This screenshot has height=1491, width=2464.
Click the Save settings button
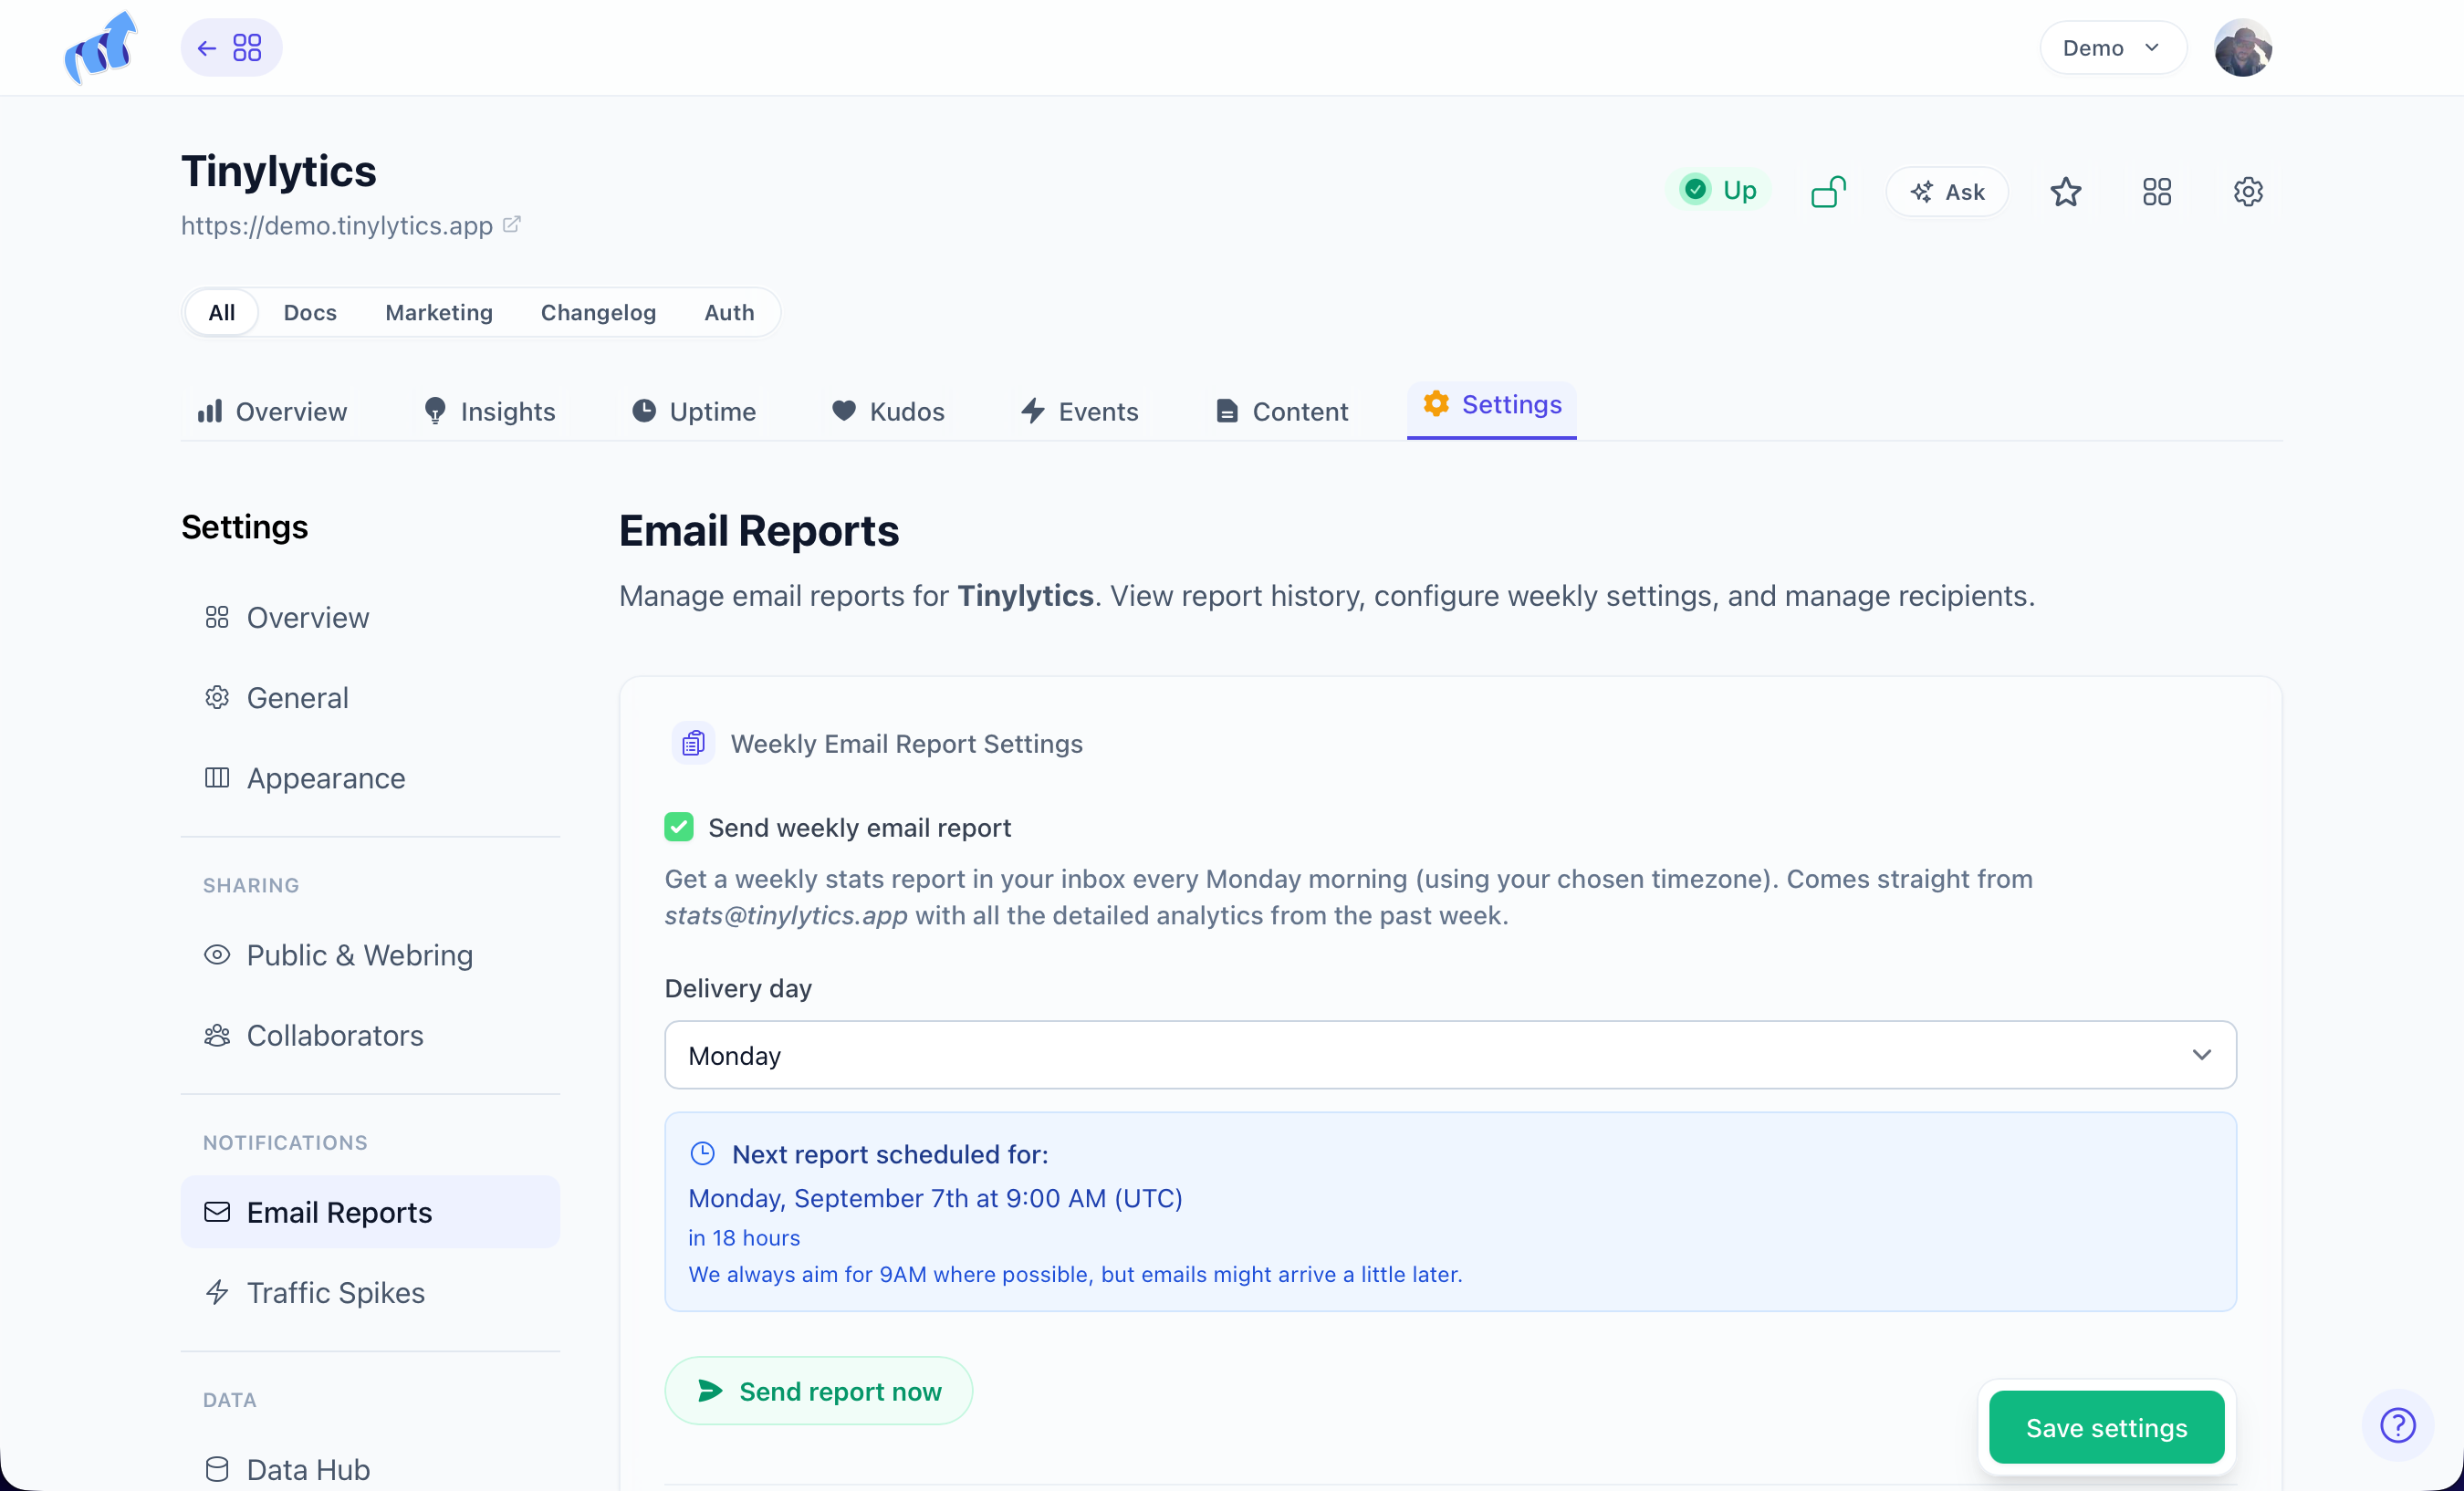coord(2106,1427)
